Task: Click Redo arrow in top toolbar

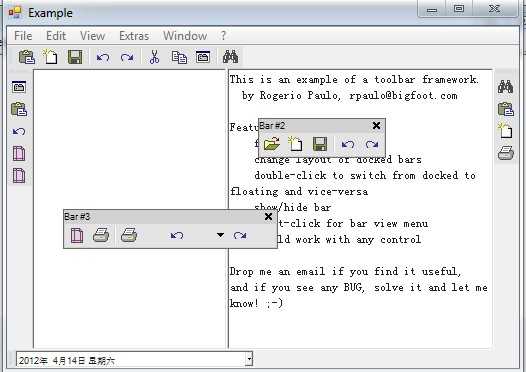Action: click(x=127, y=58)
